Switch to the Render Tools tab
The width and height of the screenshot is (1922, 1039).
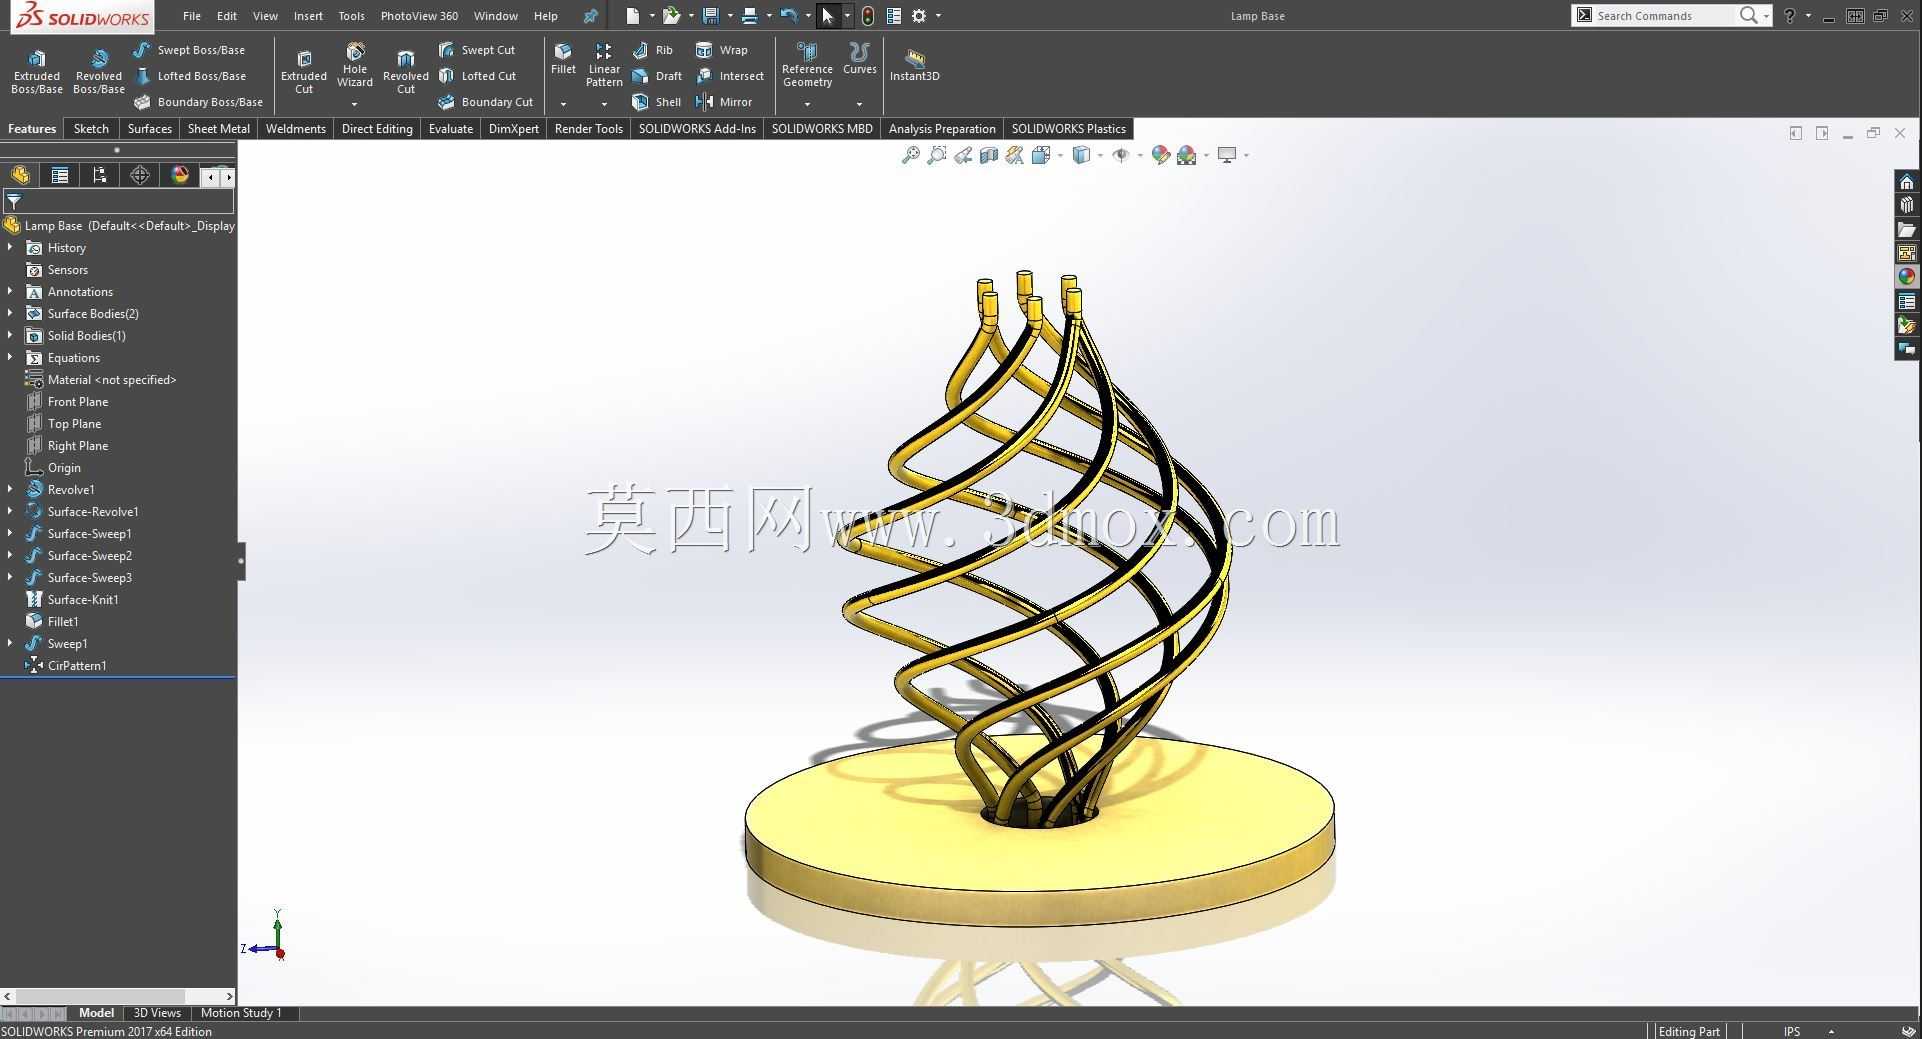588,128
